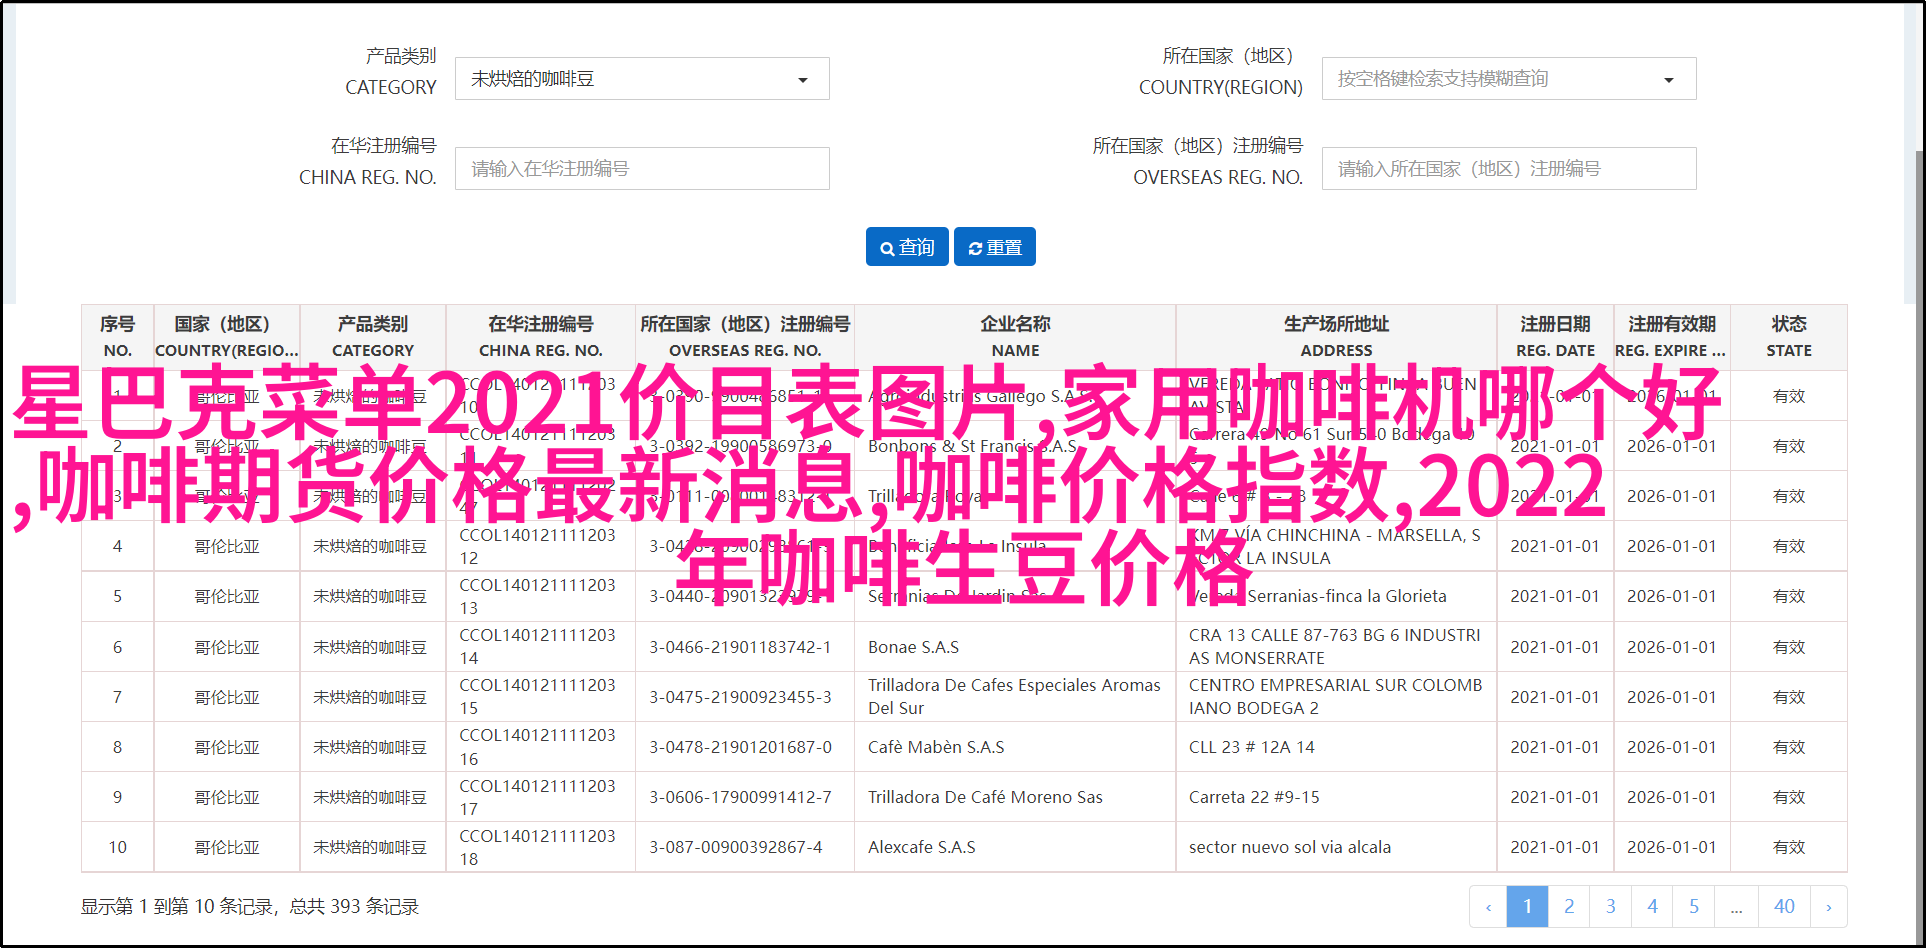
Task: Click address CRA 13 CALLE 87-763
Action: click(1334, 646)
